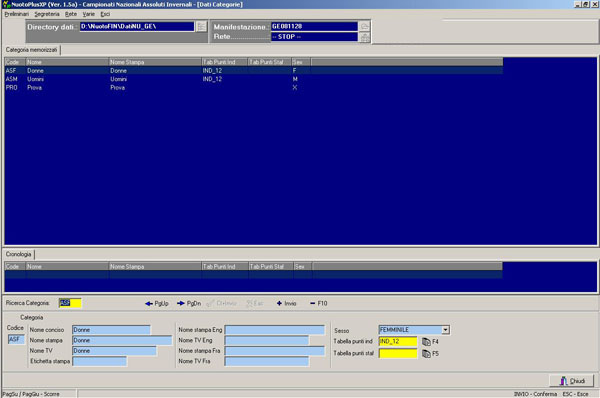Click the F5 table lookup icon
The width and height of the screenshot is (600, 398).
(426, 354)
